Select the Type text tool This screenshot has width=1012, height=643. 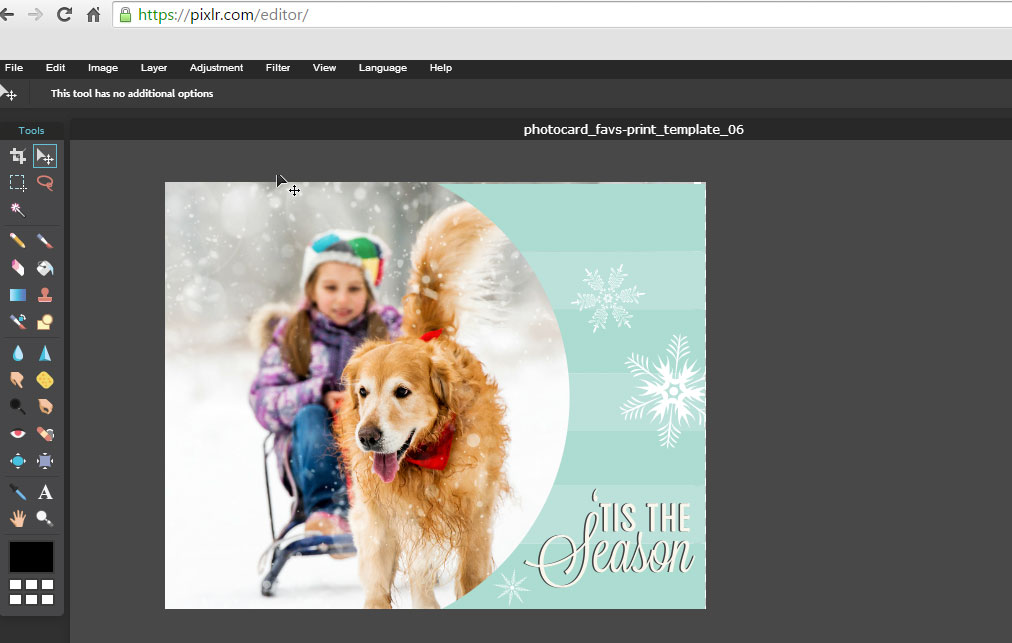coord(45,492)
